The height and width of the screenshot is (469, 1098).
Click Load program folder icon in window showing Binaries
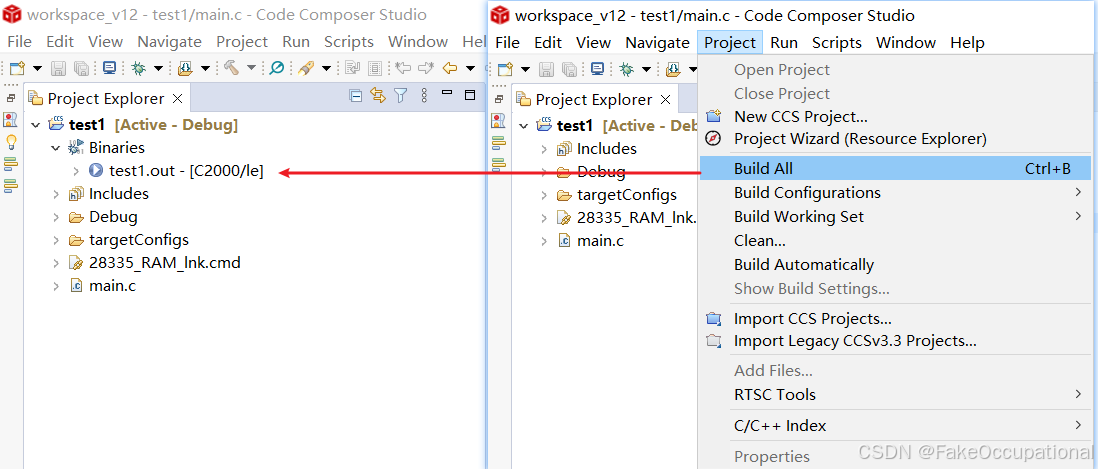(x=185, y=68)
